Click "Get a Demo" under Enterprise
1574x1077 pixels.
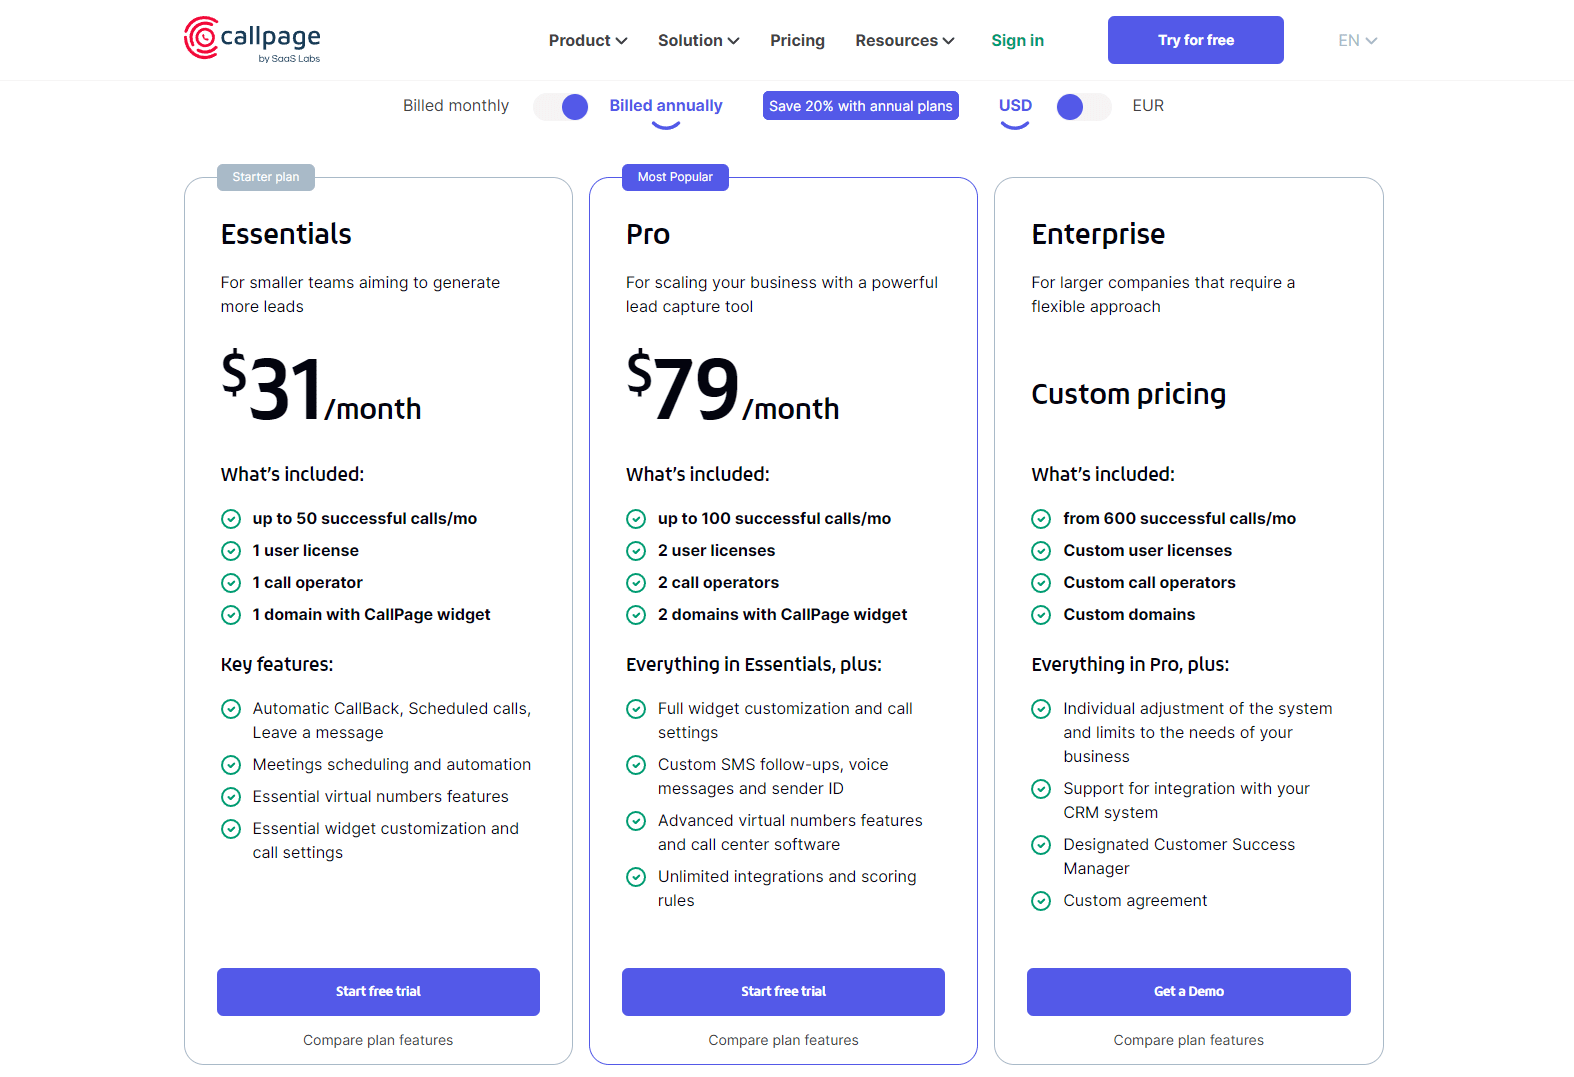1188,991
